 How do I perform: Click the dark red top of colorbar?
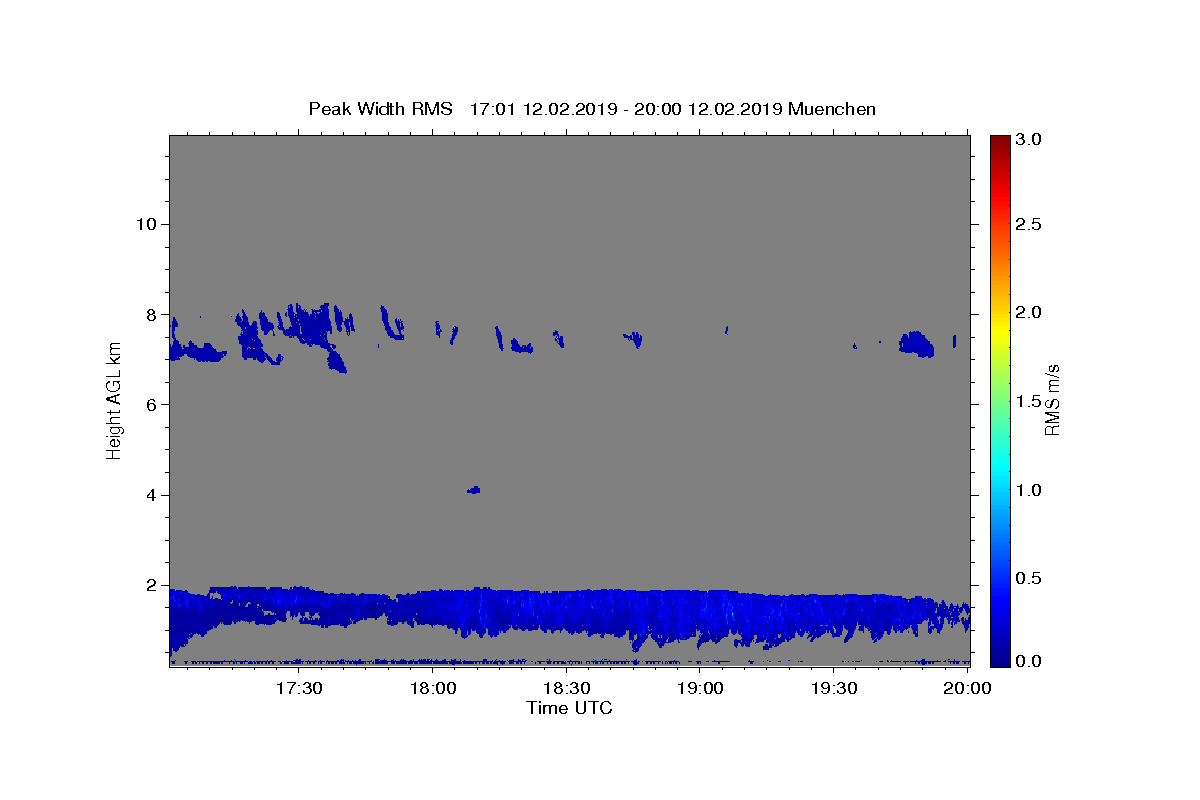pyautogui.click(x=1000, y=142)
